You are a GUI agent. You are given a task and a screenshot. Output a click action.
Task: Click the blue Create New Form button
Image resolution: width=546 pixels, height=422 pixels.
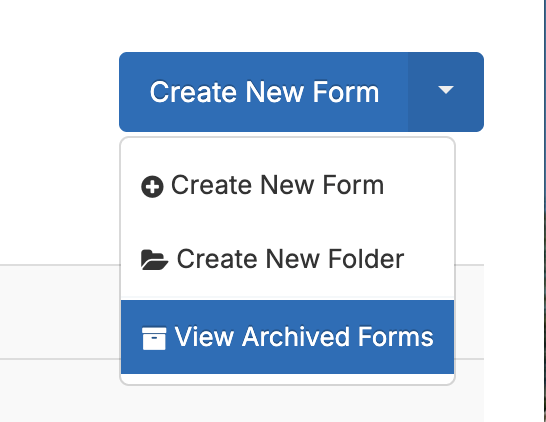pos(264,92)
